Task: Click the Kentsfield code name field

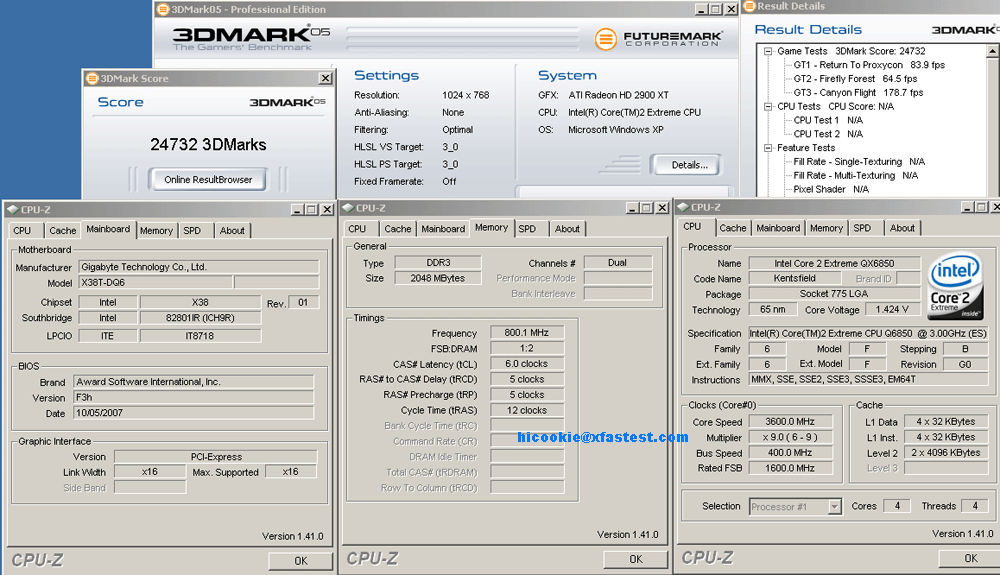Action: click(795, 279)
